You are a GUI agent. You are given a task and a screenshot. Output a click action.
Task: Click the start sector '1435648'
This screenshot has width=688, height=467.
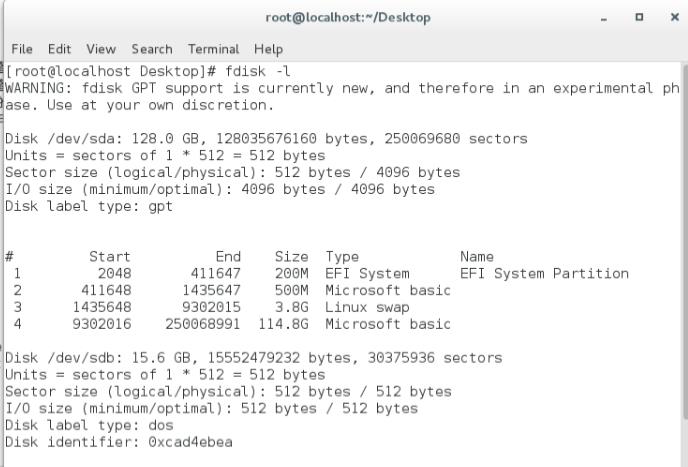click(x=102, y=307)
